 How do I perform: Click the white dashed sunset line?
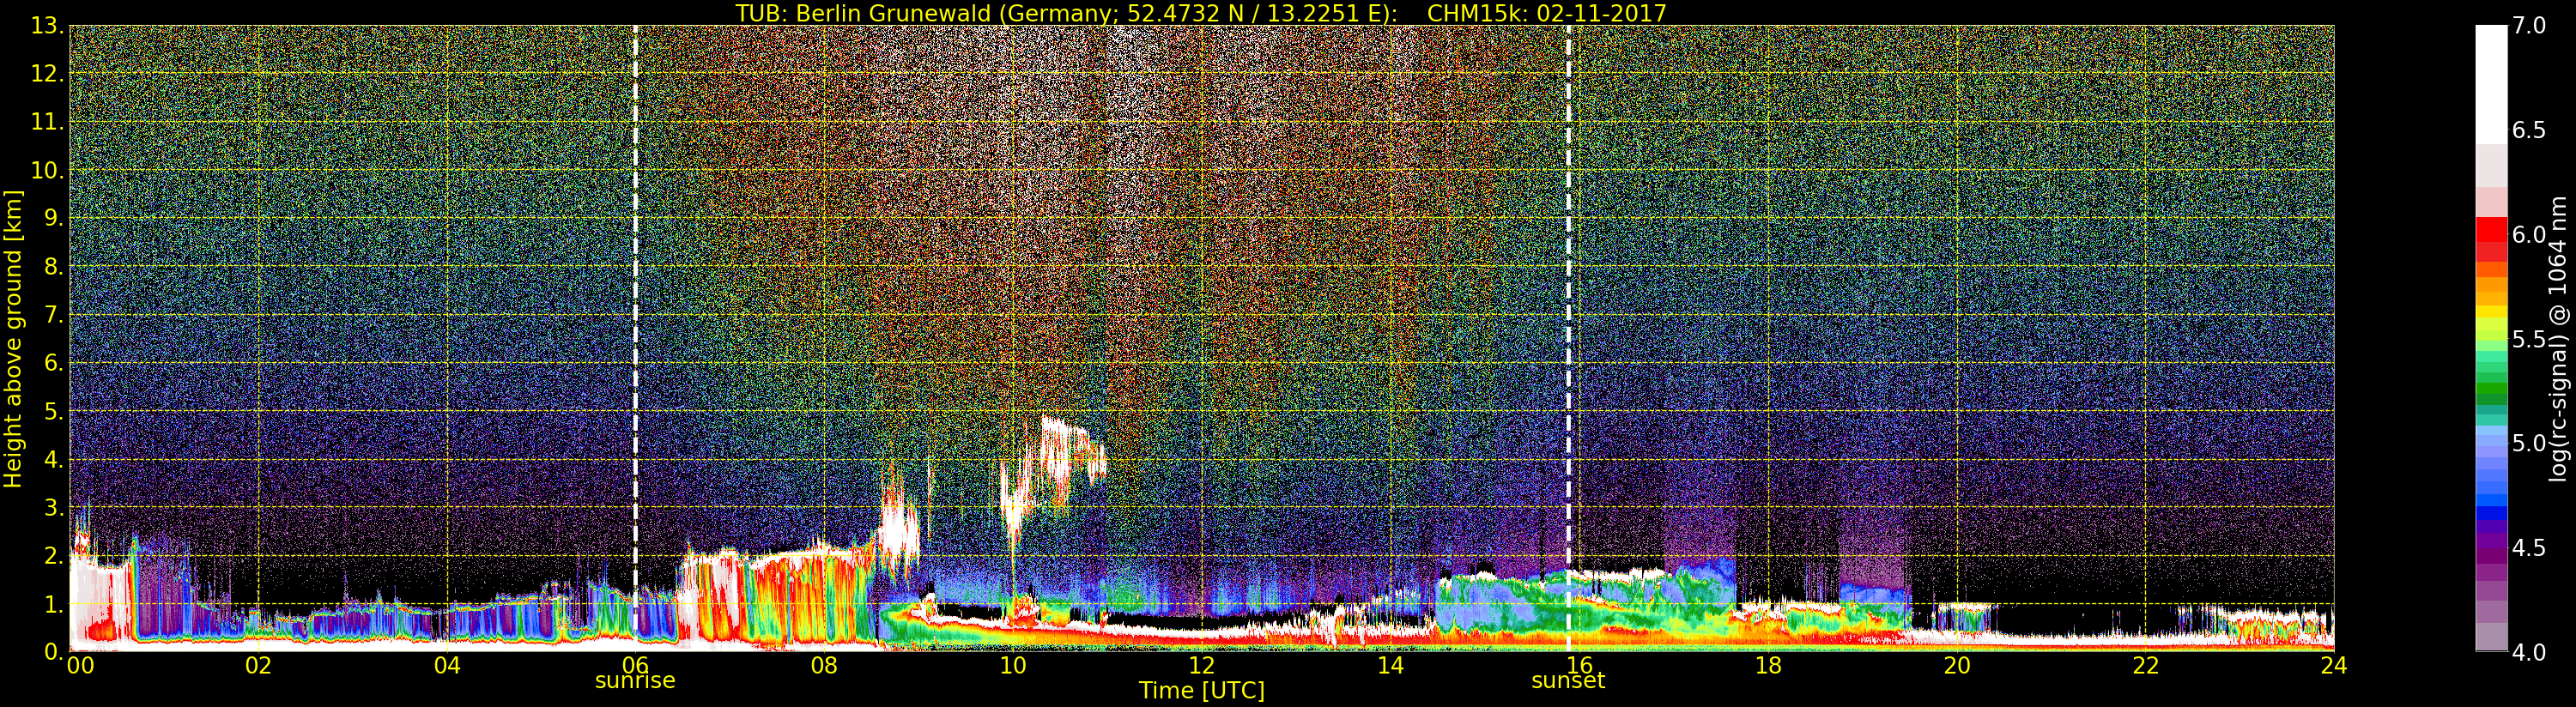pyautogui.click(x=1568, y=300)
